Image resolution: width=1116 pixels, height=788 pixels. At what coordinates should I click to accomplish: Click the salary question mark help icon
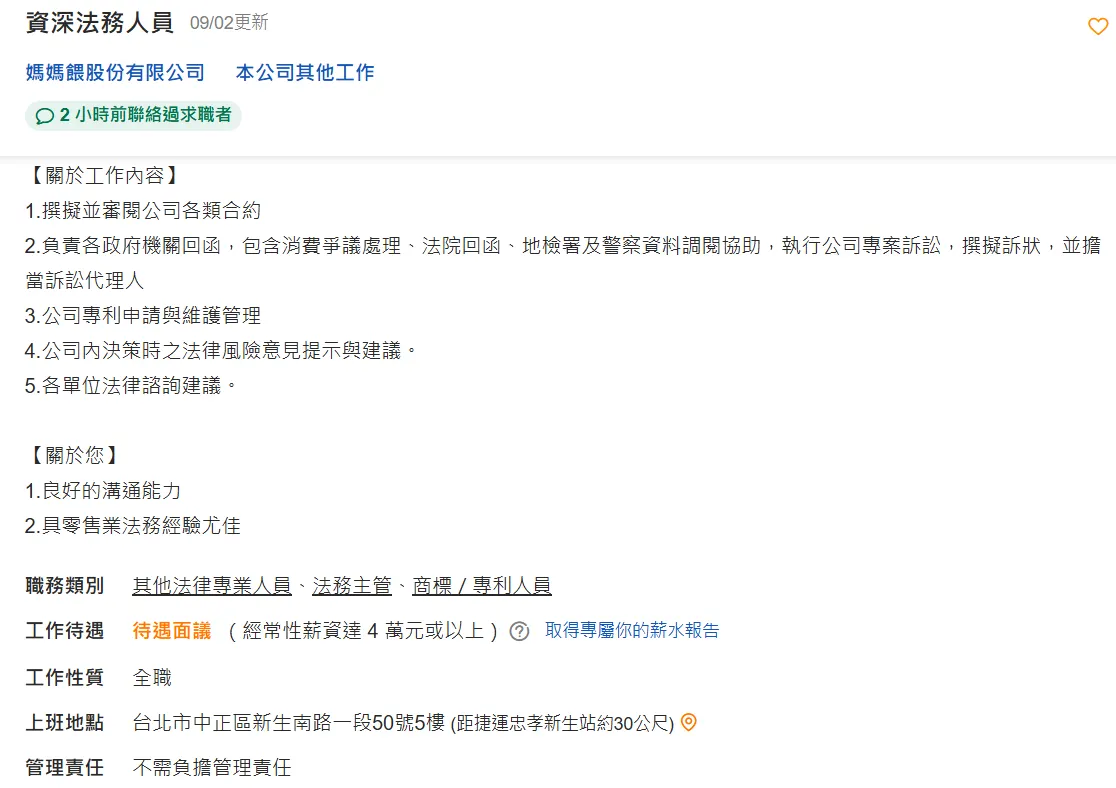coord(519,631)
